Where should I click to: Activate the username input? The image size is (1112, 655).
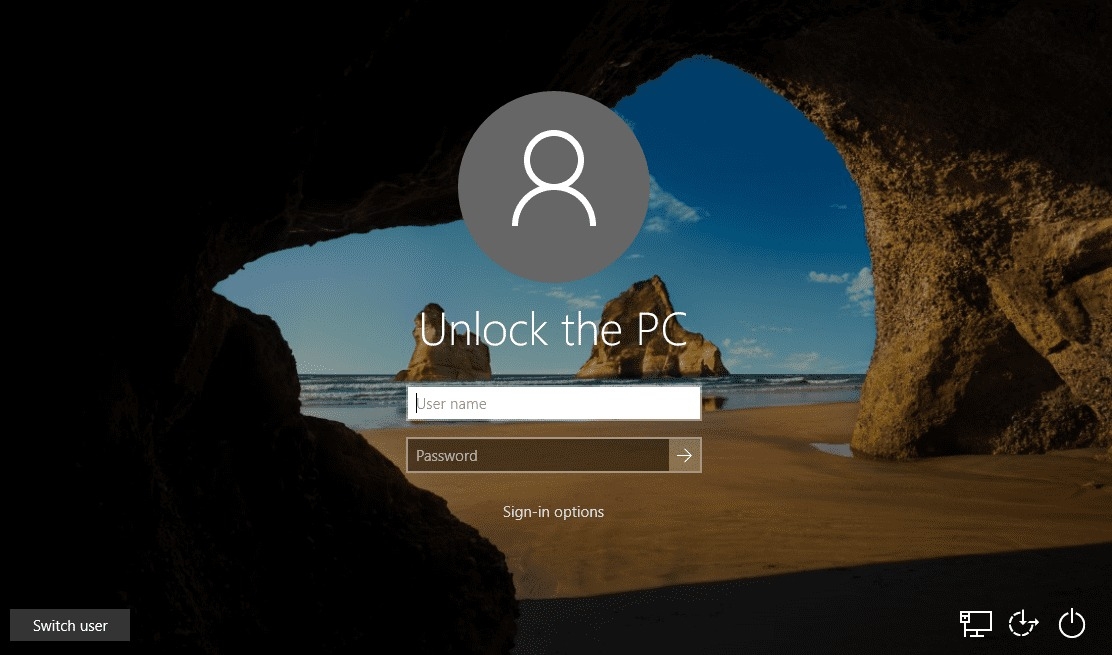point(553,403)
